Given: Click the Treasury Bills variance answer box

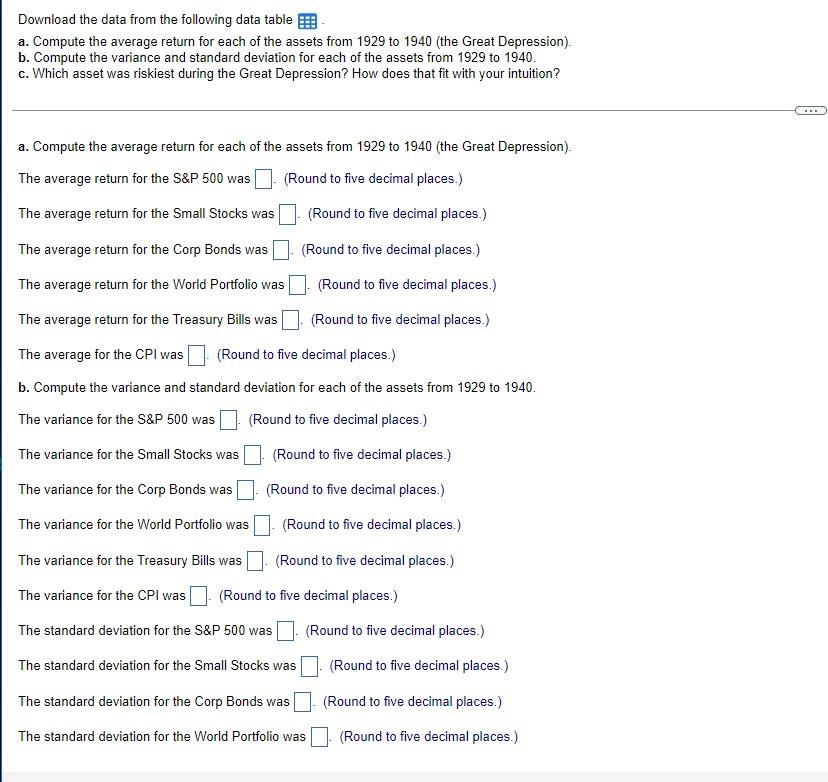Looking at the screenshot, I should (x=254, y=560).
